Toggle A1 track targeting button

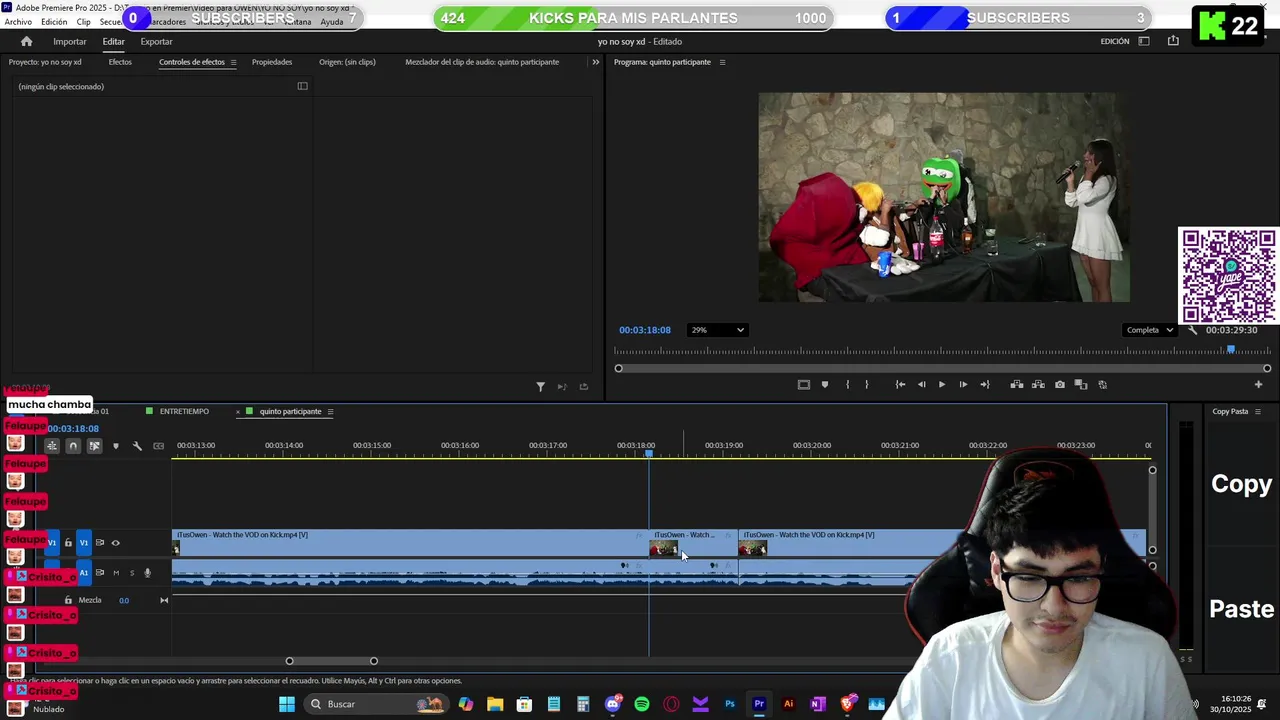[84, 573]
